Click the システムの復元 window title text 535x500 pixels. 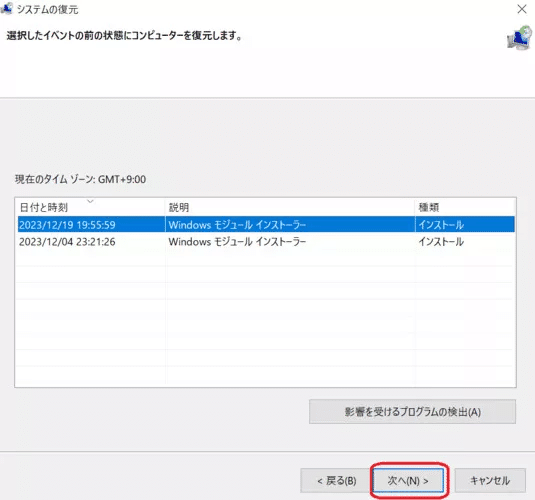48,9
